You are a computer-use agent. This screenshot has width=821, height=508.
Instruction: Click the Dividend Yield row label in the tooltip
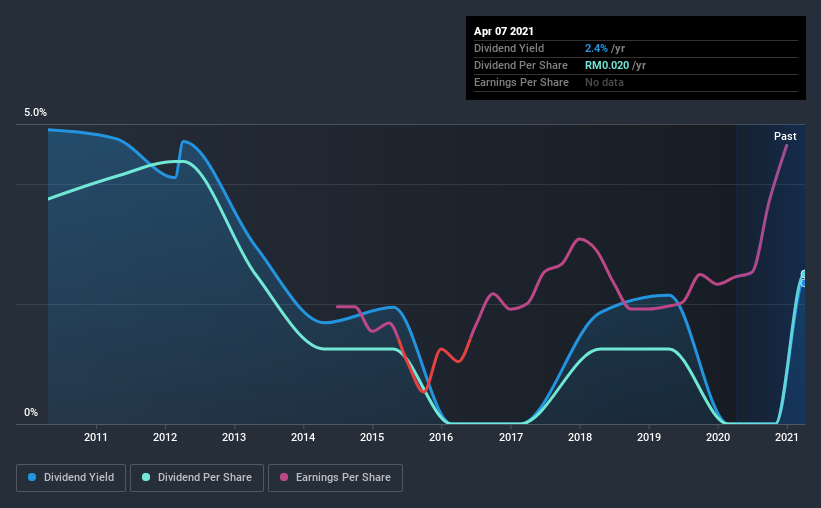pos(509,48)
